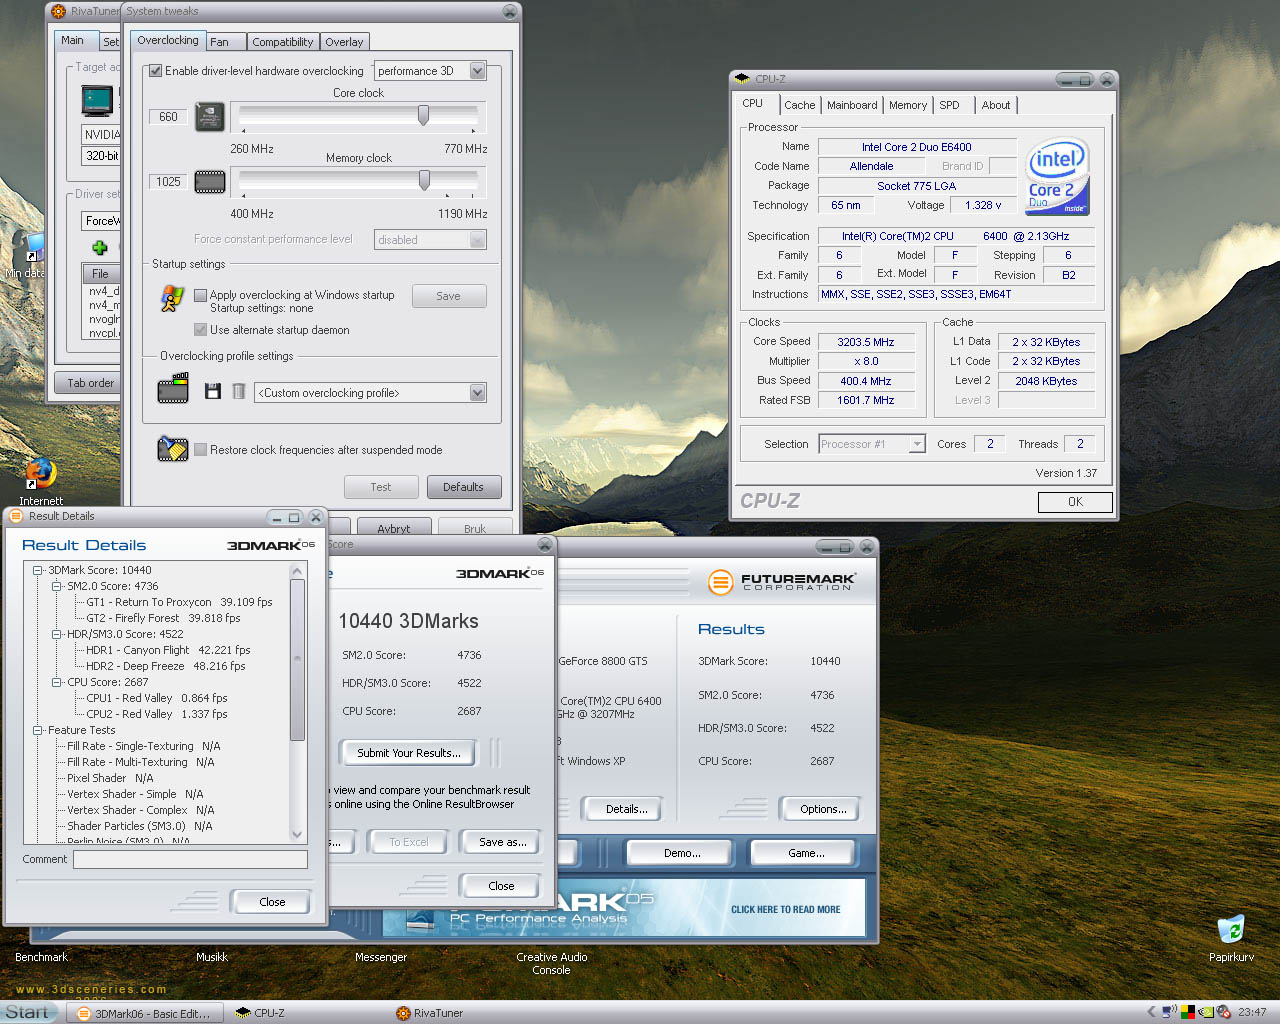
Task: Open the Mainboard tab in CPU-Z
Action: pyautogui.click(x=852, y=105)
